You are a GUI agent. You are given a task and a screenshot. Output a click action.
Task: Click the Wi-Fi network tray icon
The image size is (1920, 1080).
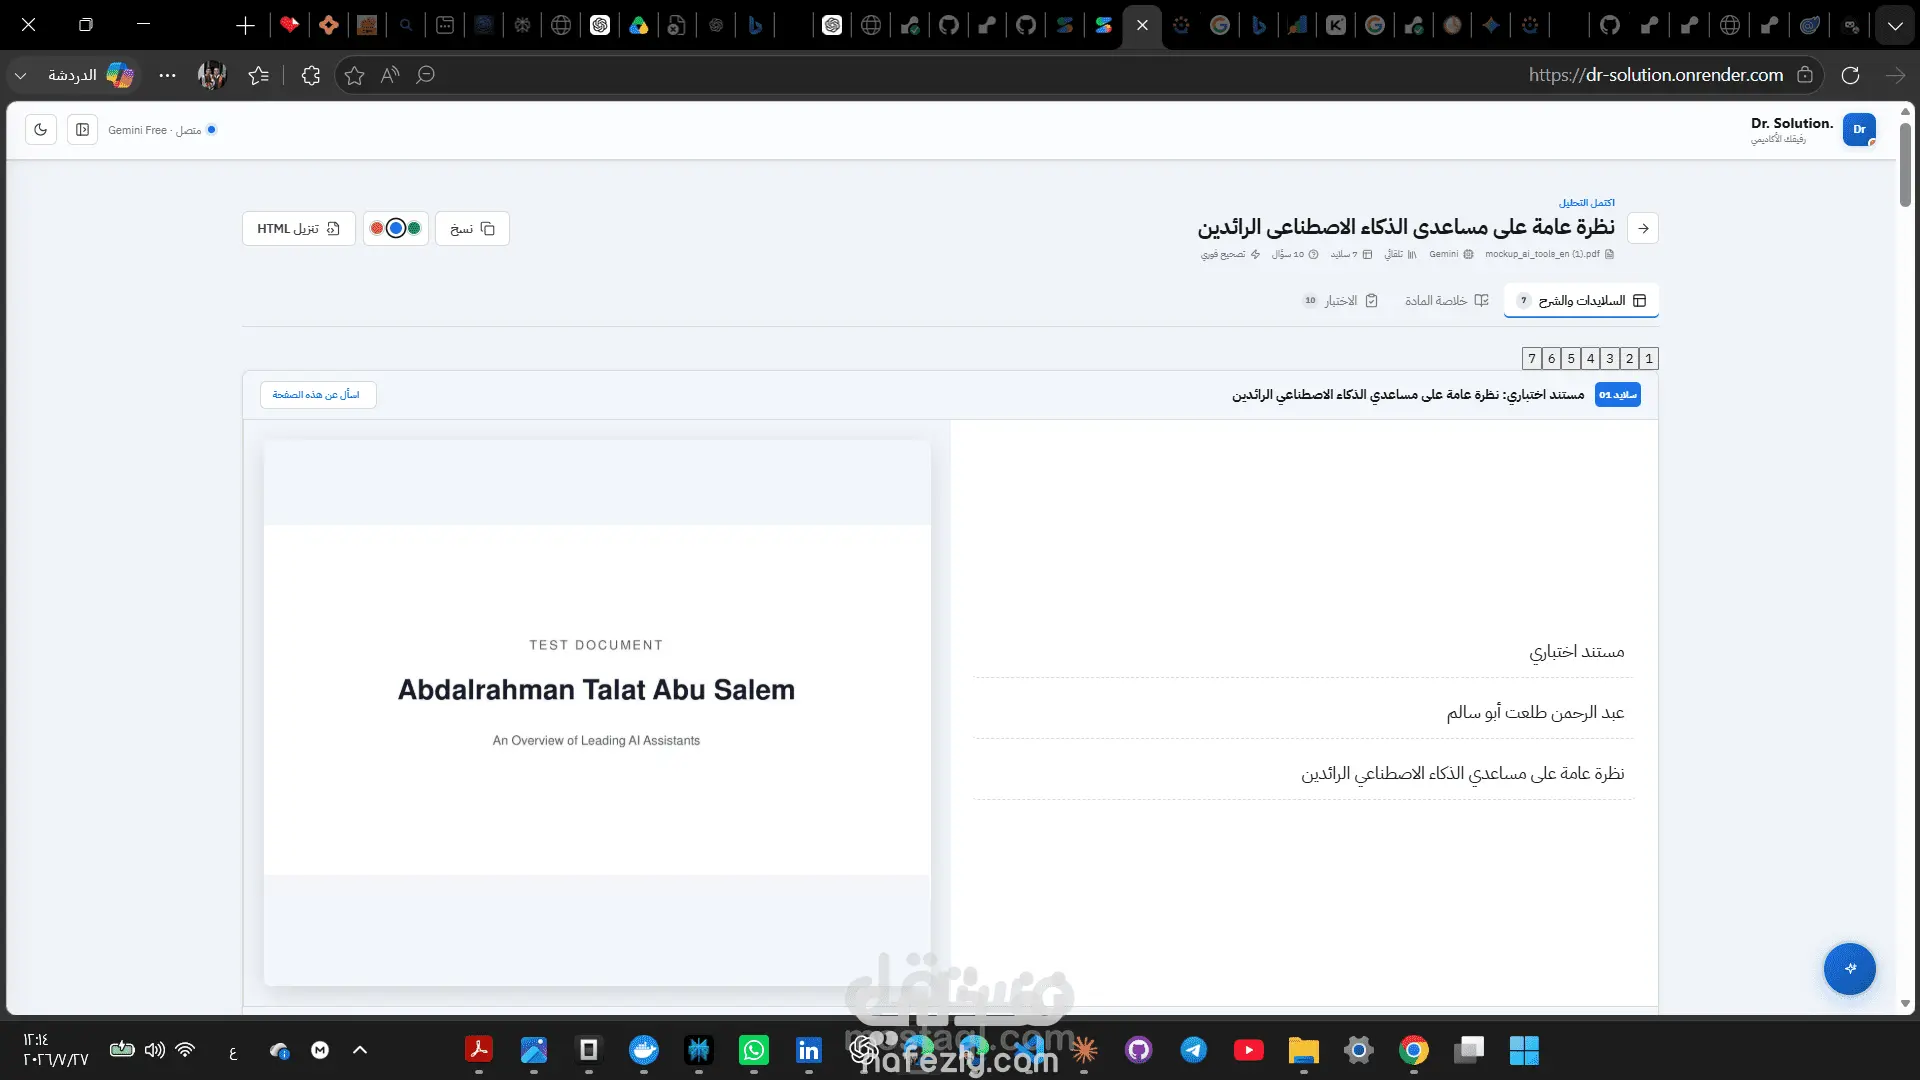click(x=185, y=1050)
